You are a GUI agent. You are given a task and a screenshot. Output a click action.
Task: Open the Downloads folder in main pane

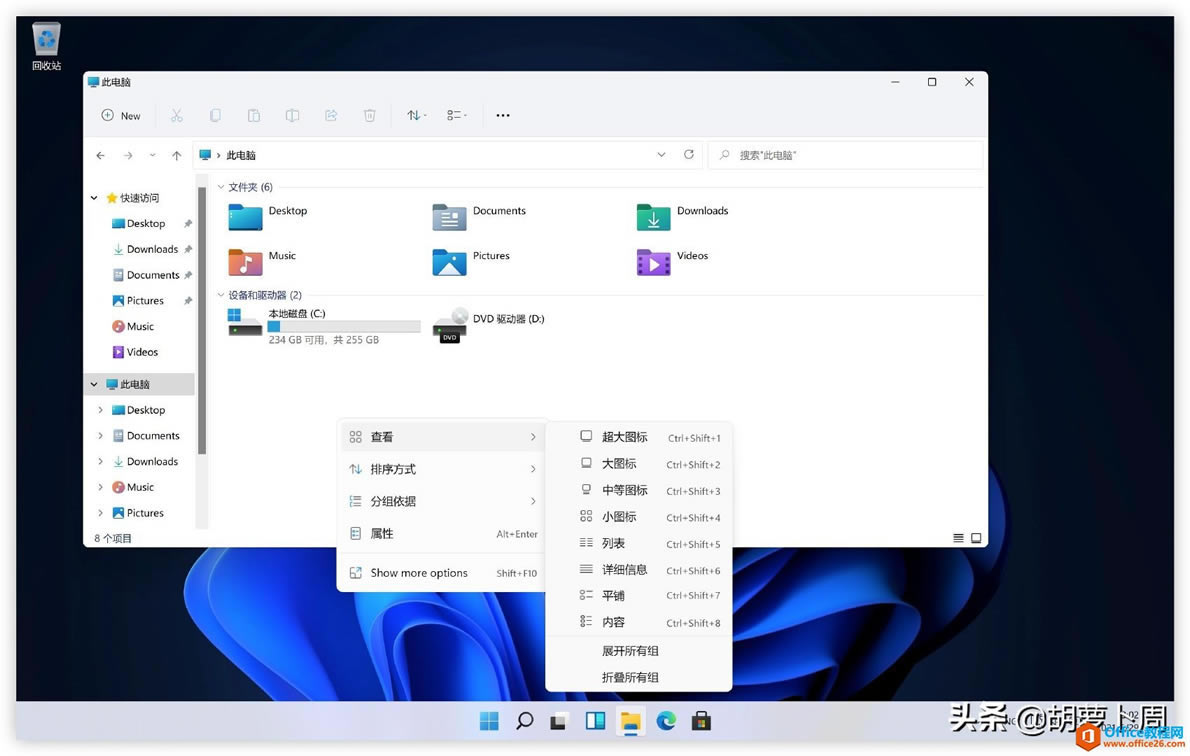point(682,216)
